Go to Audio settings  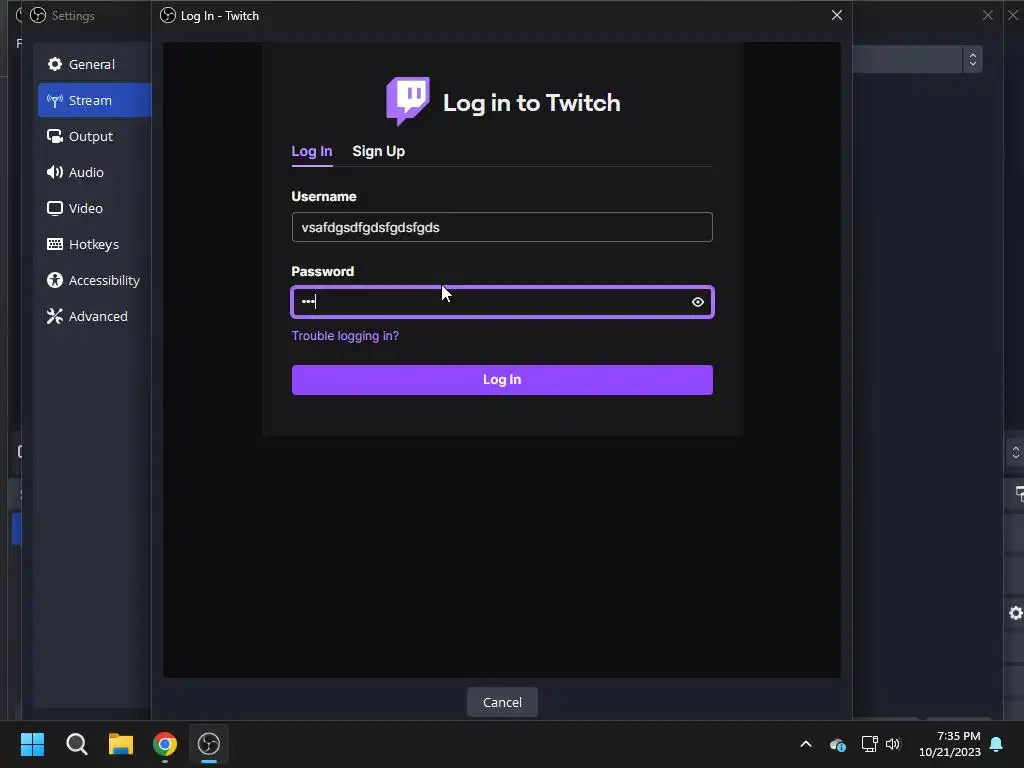pos(94,172)
